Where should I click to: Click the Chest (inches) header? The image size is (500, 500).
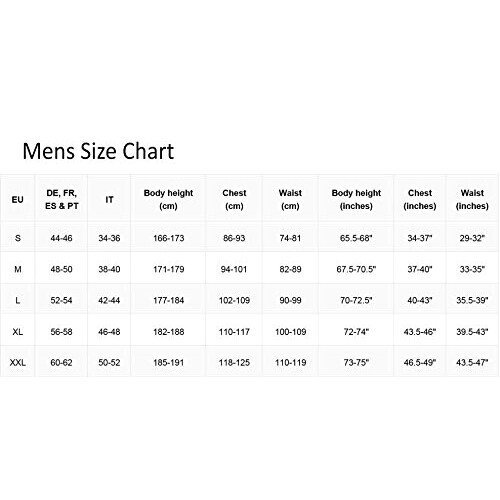click(420, 199)
